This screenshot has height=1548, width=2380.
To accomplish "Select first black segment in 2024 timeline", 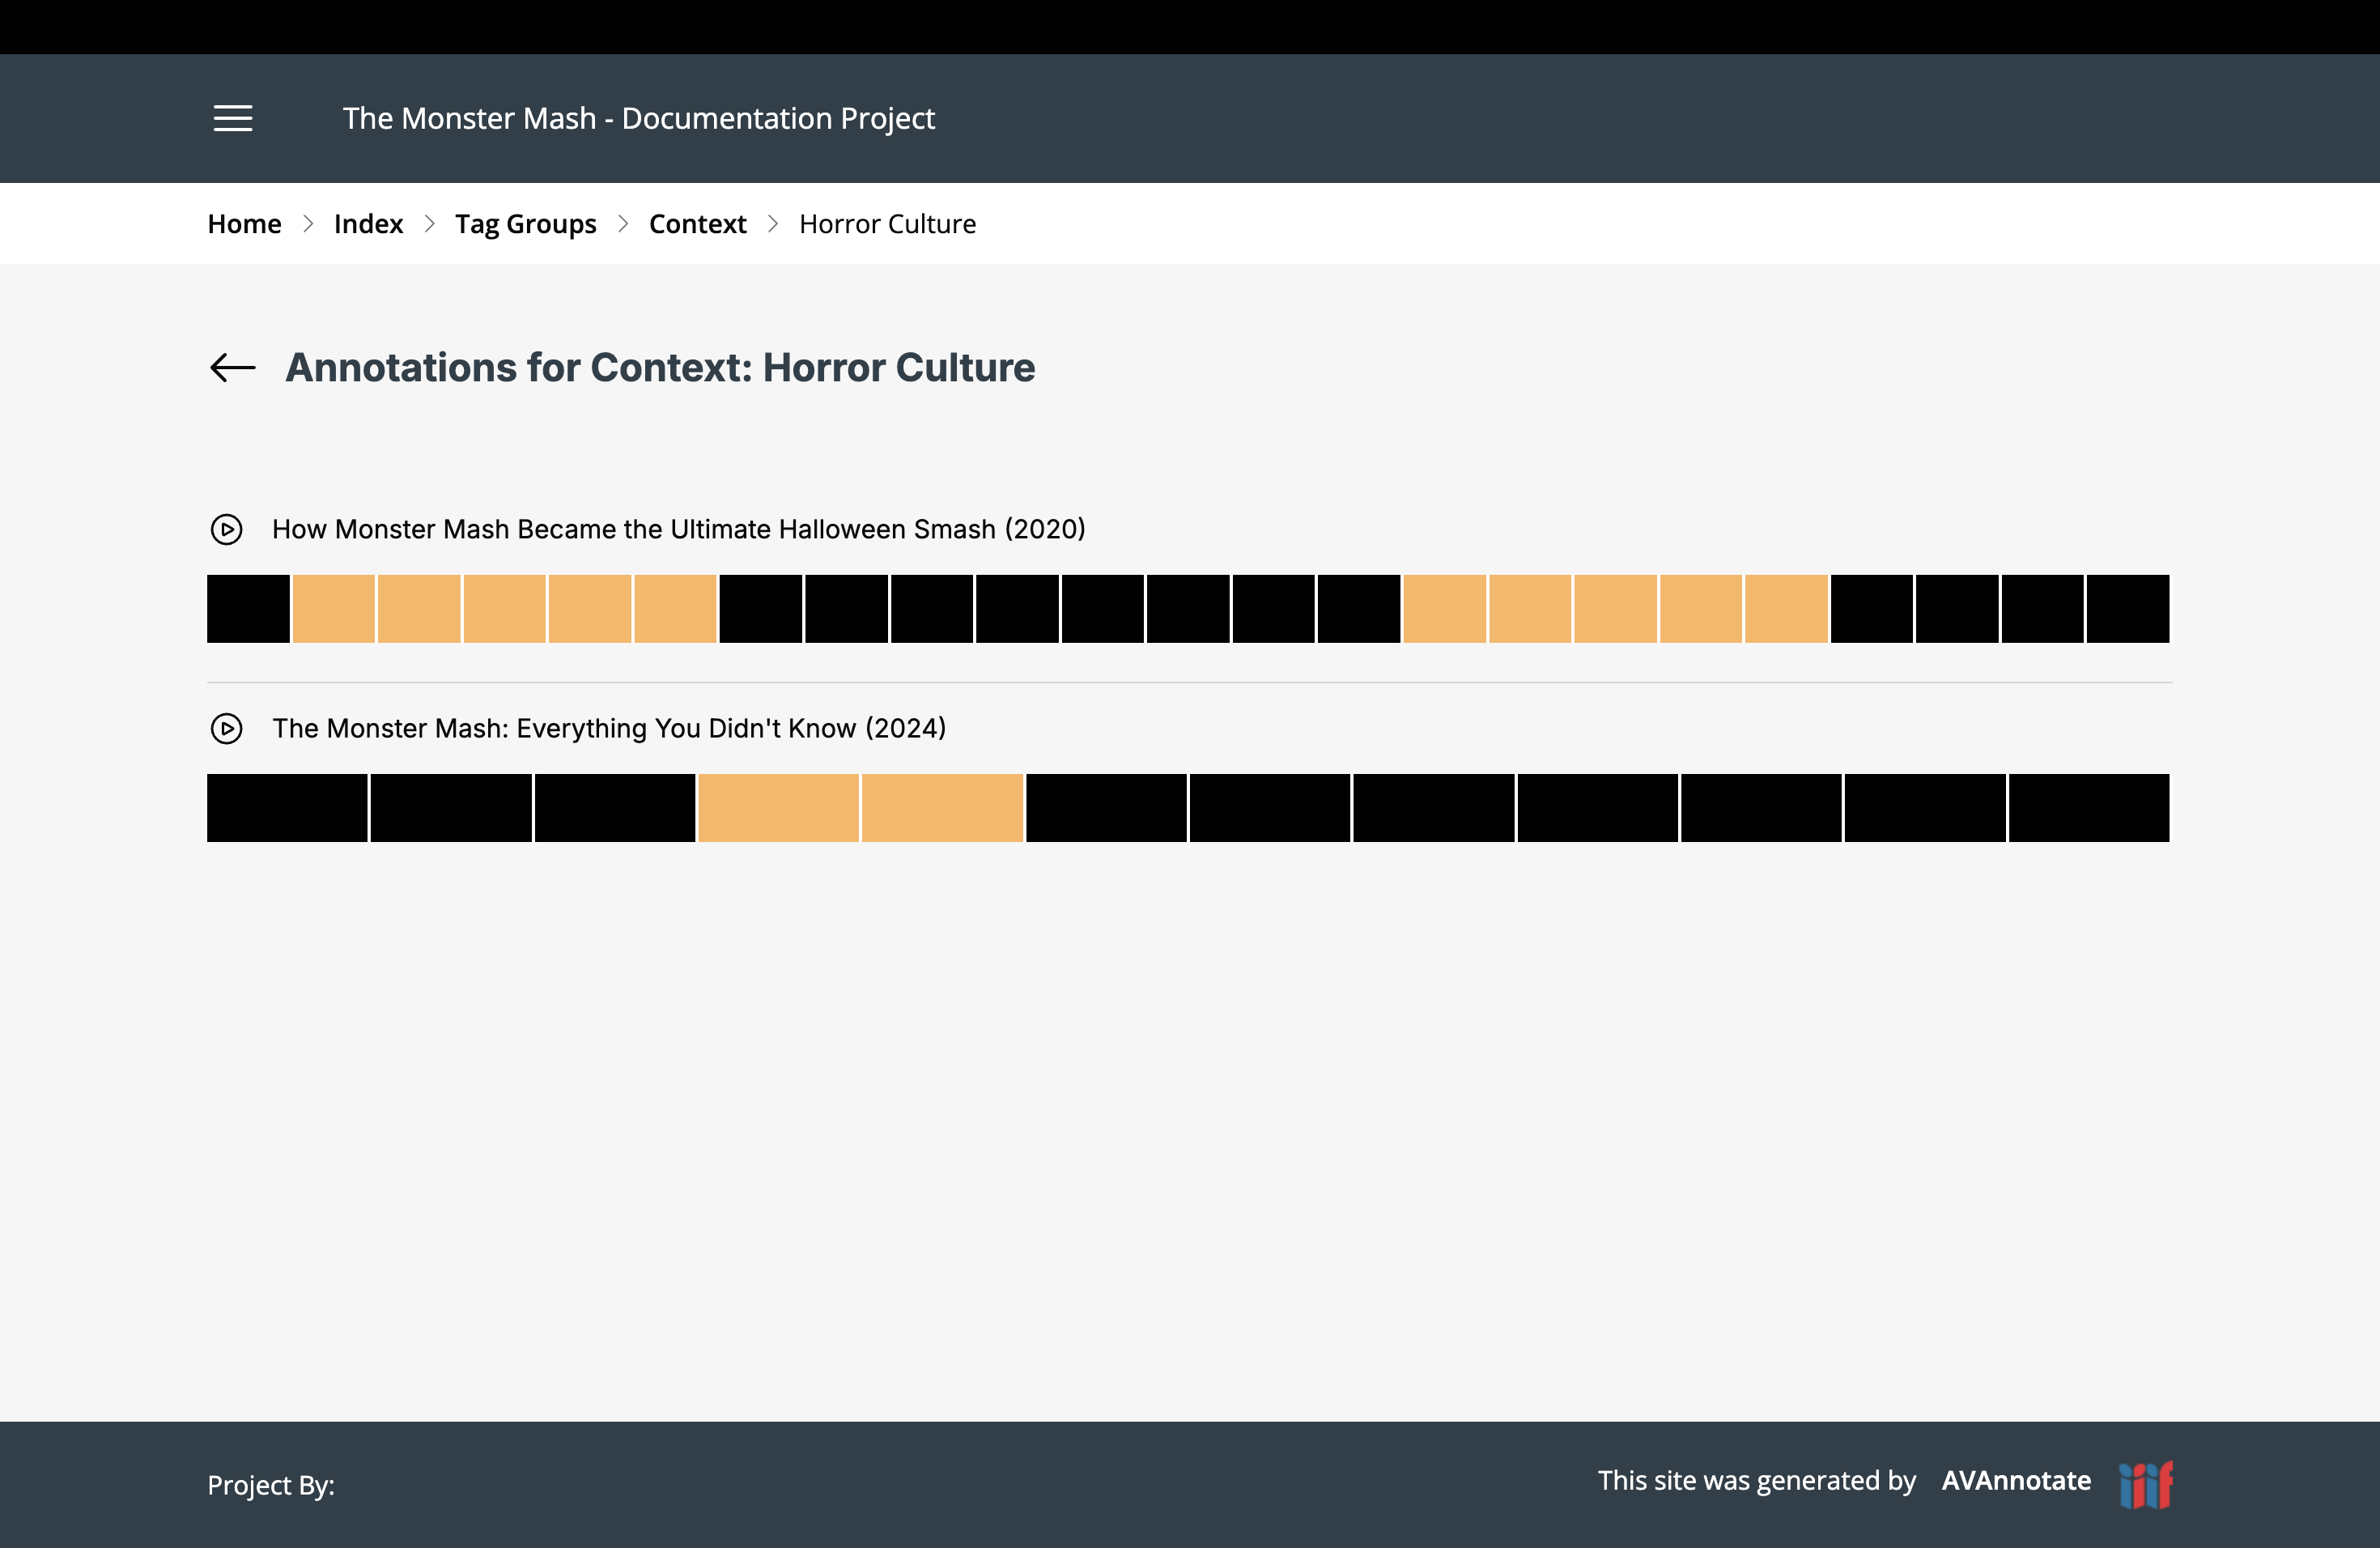I will point(287,807).
